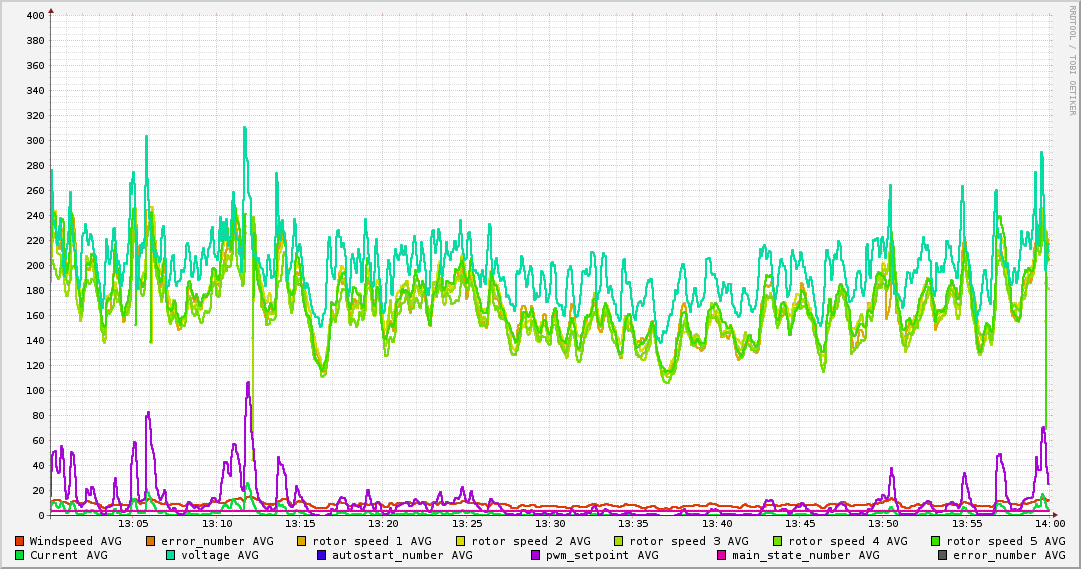Image resolution: width=1081 pixels, height=569 pixels.
Task: Click the 13:05 tick label on x-axis
Action: 134,523
